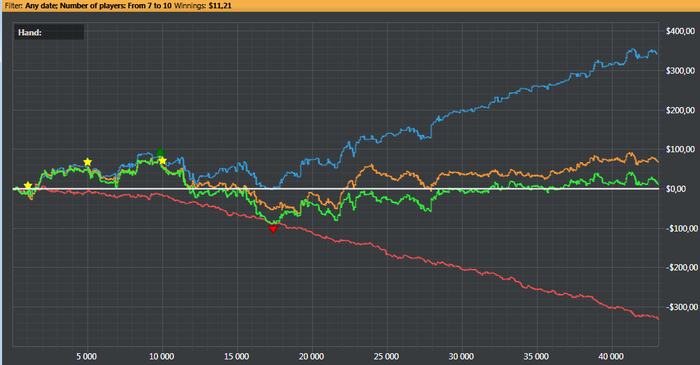
Task: Click the Winnings: $11,21 filter text
Action: click(x=202, y=6)
